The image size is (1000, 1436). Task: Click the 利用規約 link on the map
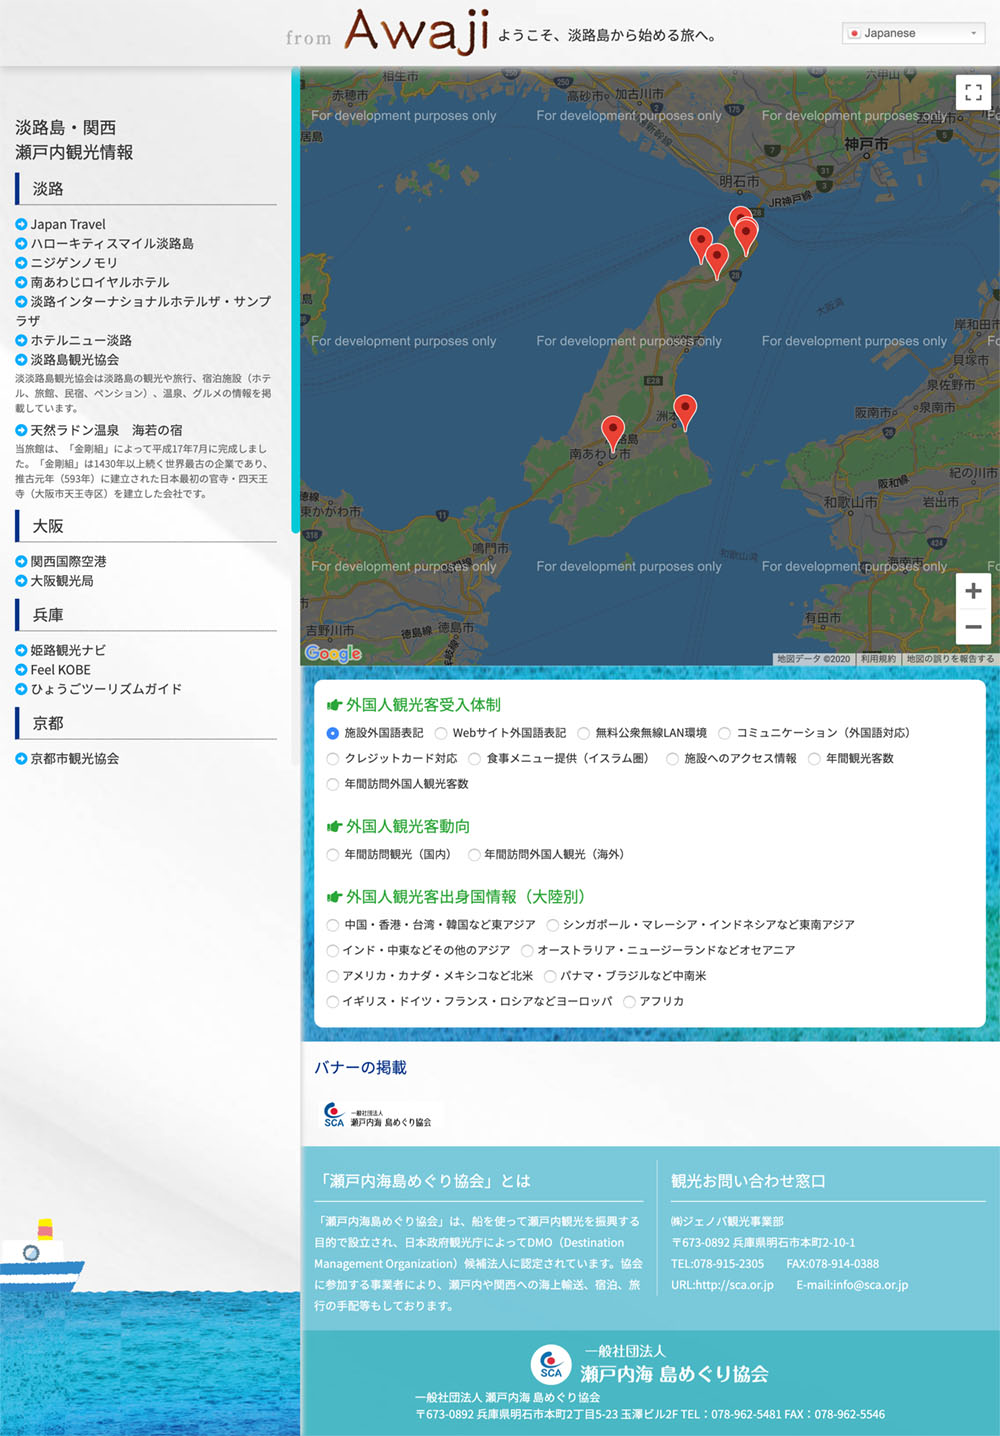pos(878,659)
